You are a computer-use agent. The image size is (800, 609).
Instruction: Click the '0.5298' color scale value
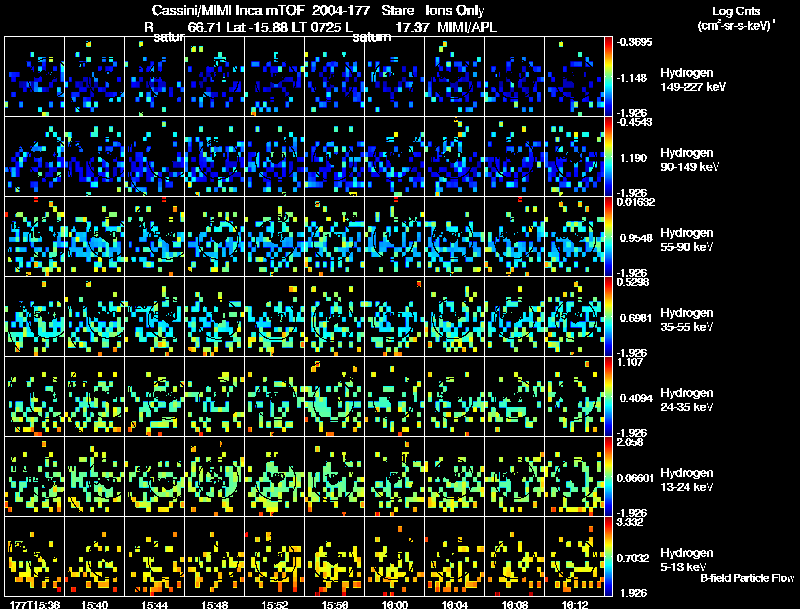click(x=633, y=282)
